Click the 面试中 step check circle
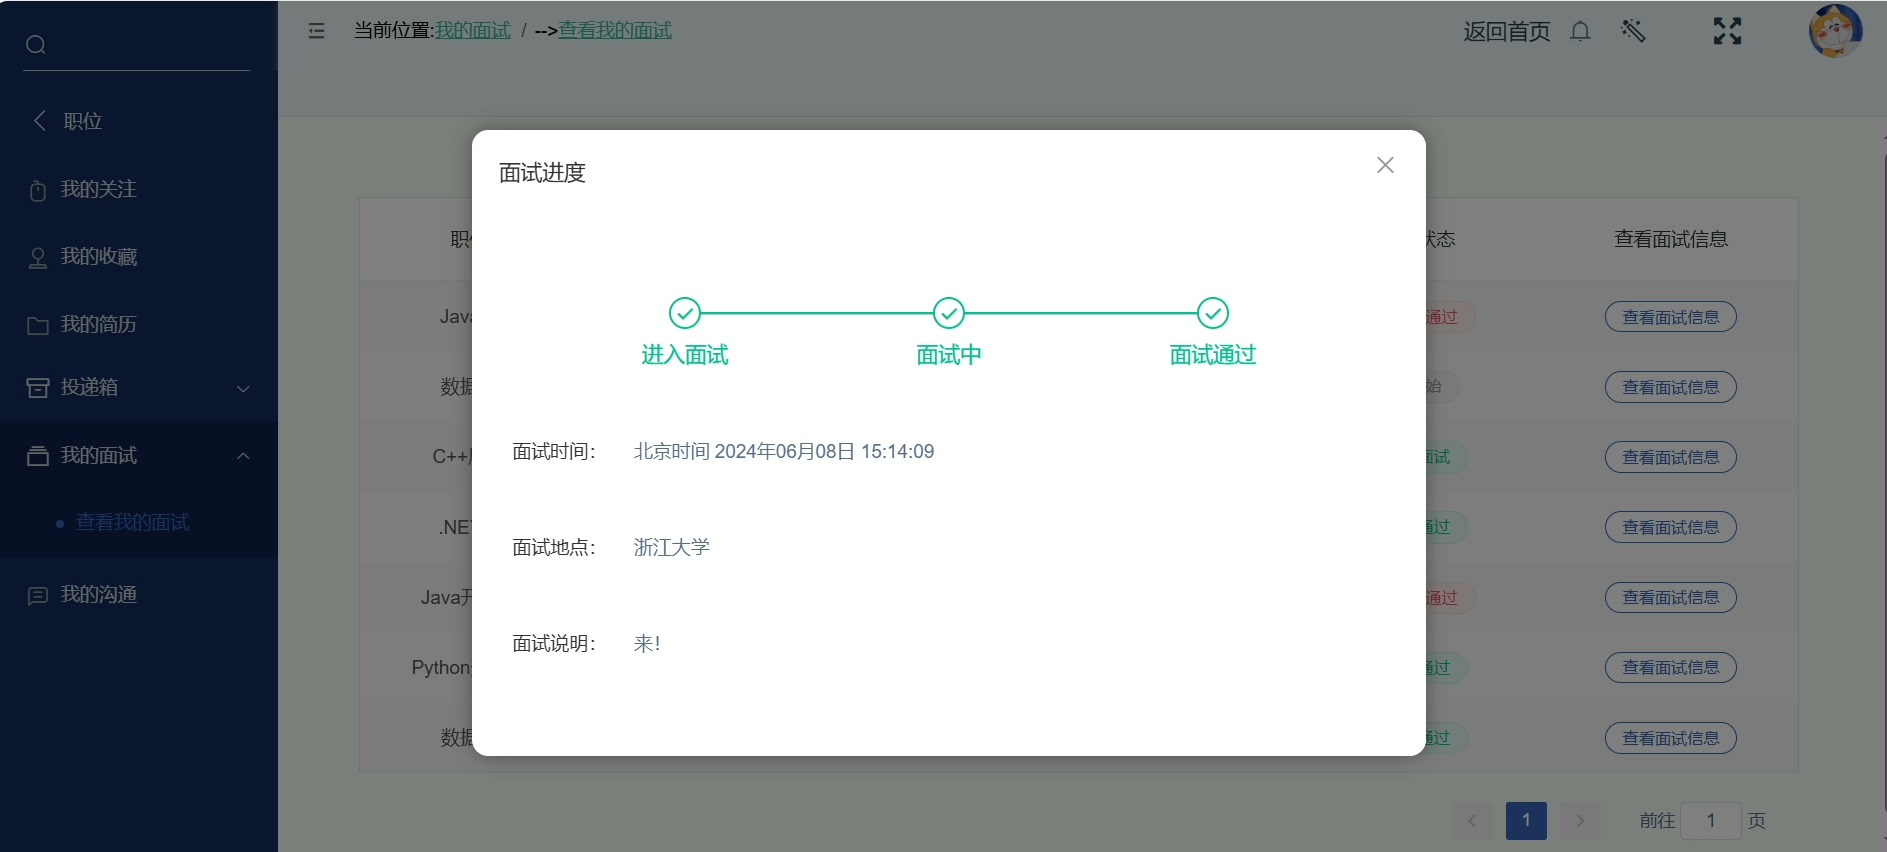 pos(949,313)
